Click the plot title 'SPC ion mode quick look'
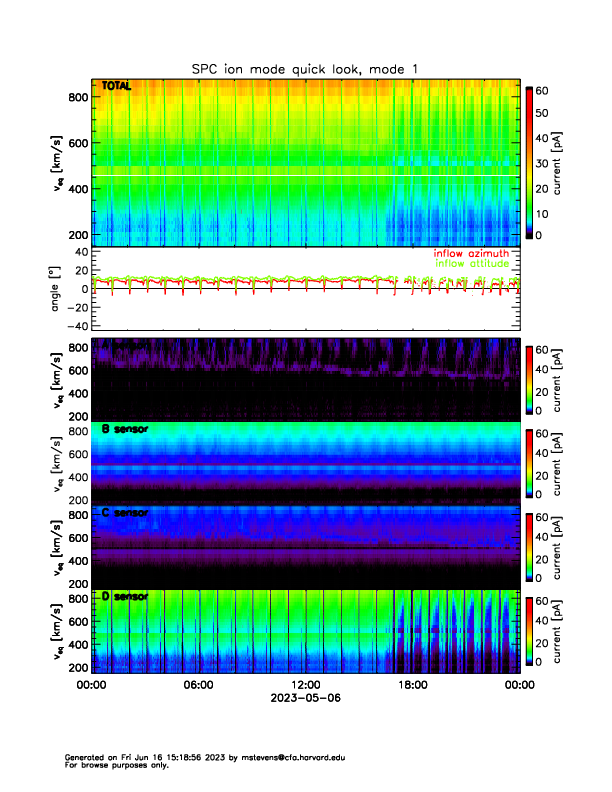The image size is (612, 792). [x=305, y=68]
